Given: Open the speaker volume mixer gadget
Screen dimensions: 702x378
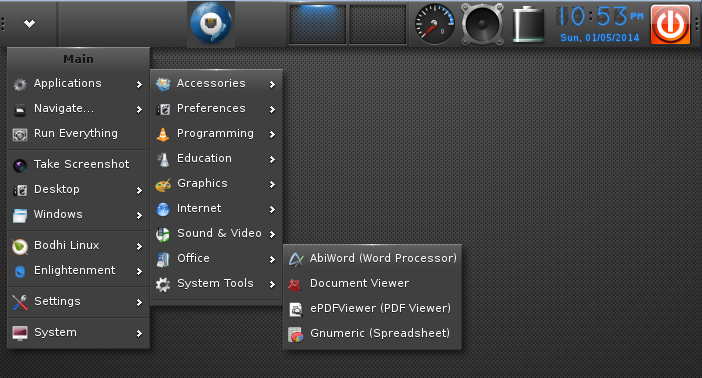Looking at the screenshot, I should pyautogui.click(x=482, y=24).
